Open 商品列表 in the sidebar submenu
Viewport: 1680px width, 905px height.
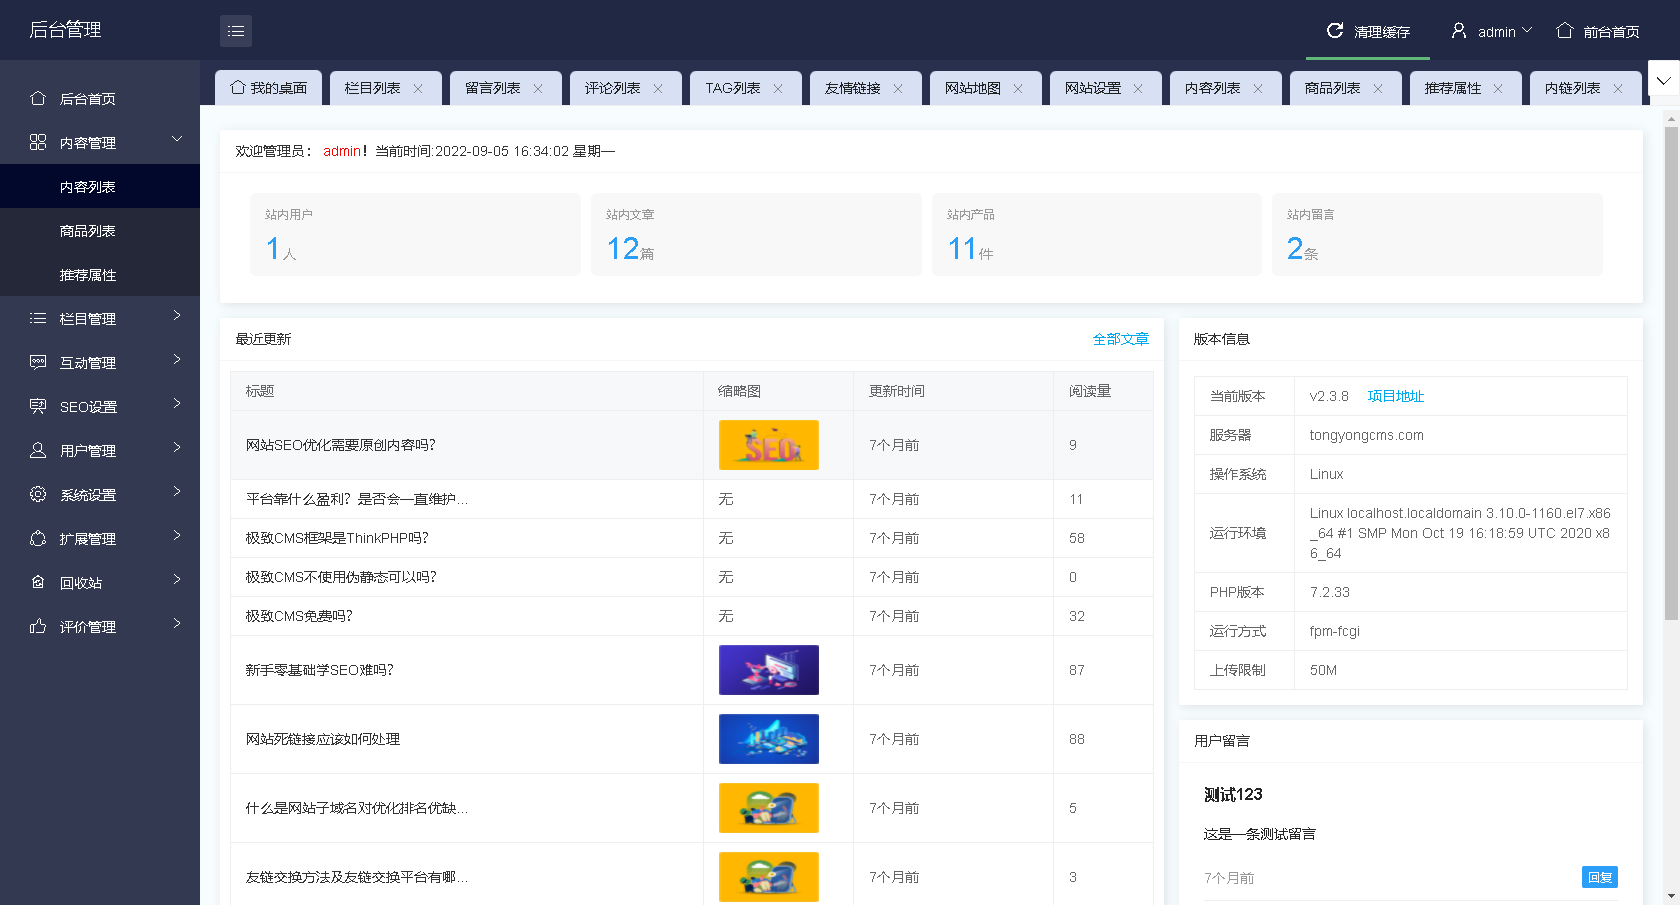[x=100, y=230]
